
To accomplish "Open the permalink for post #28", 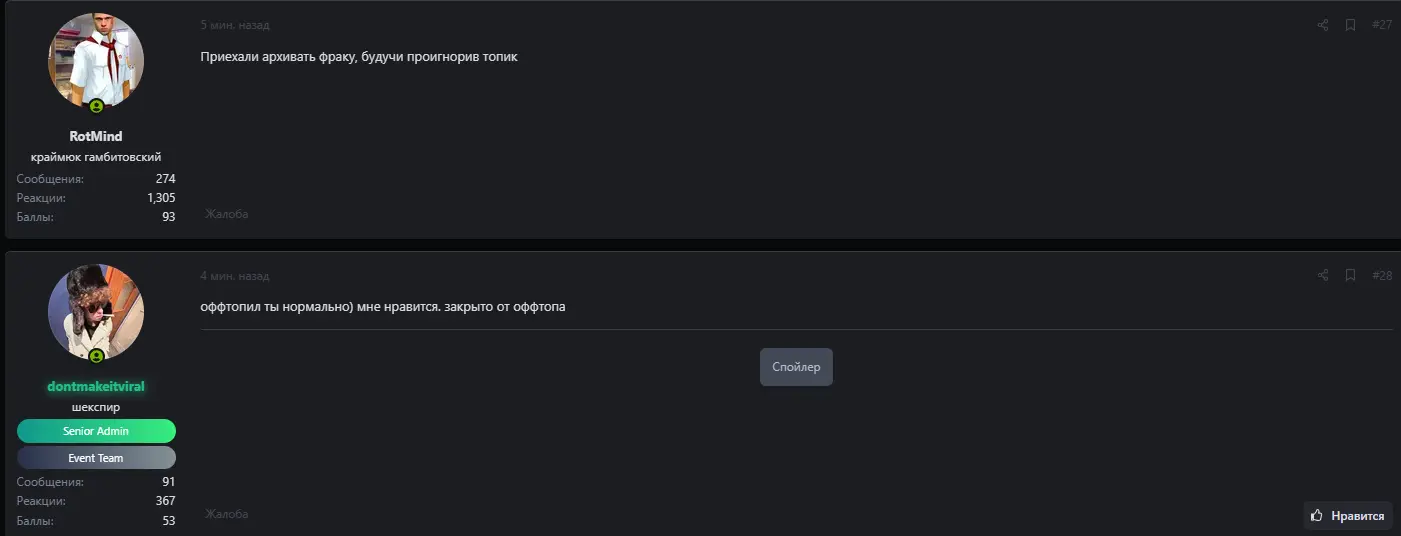I will pyautogui.click(x=1381, y=275).
